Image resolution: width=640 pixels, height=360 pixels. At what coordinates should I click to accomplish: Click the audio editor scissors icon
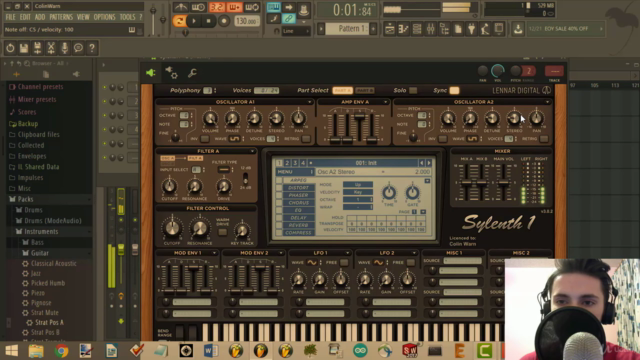[51, 48]
